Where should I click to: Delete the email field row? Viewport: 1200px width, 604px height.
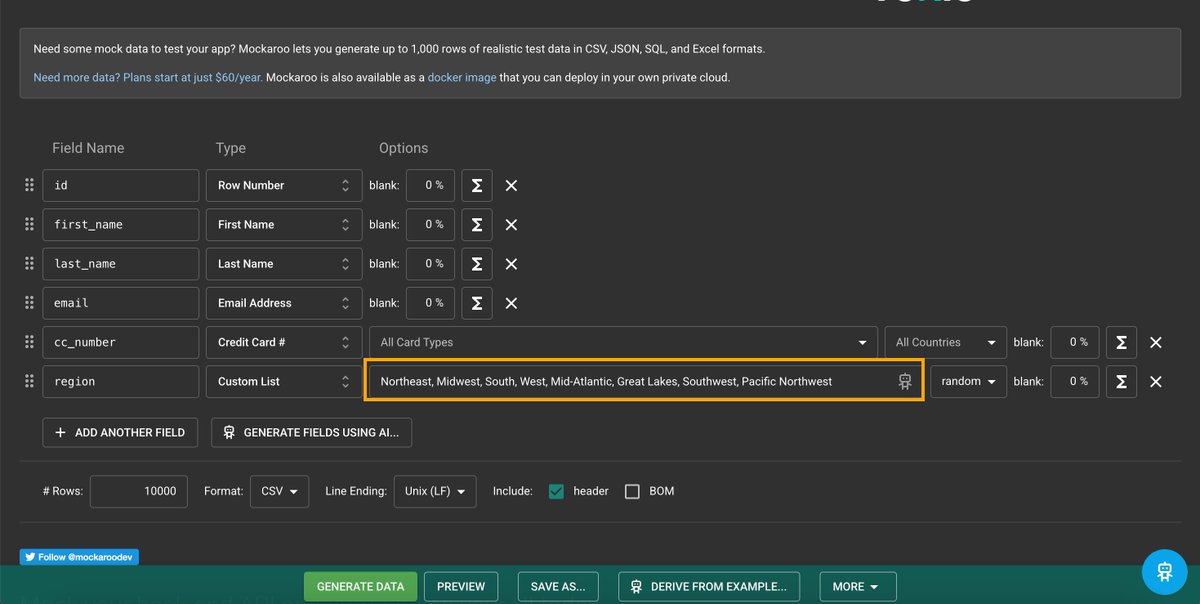pos(511,303)
